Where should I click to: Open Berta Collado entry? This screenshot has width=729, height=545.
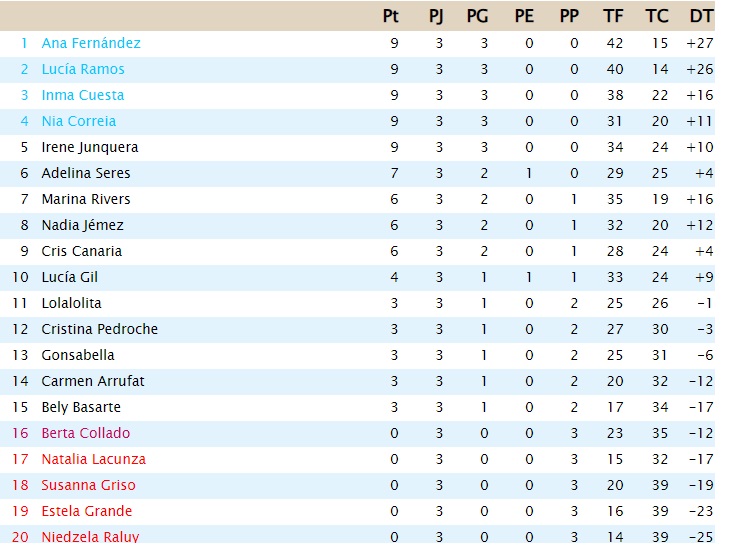[x=86, y=433]
